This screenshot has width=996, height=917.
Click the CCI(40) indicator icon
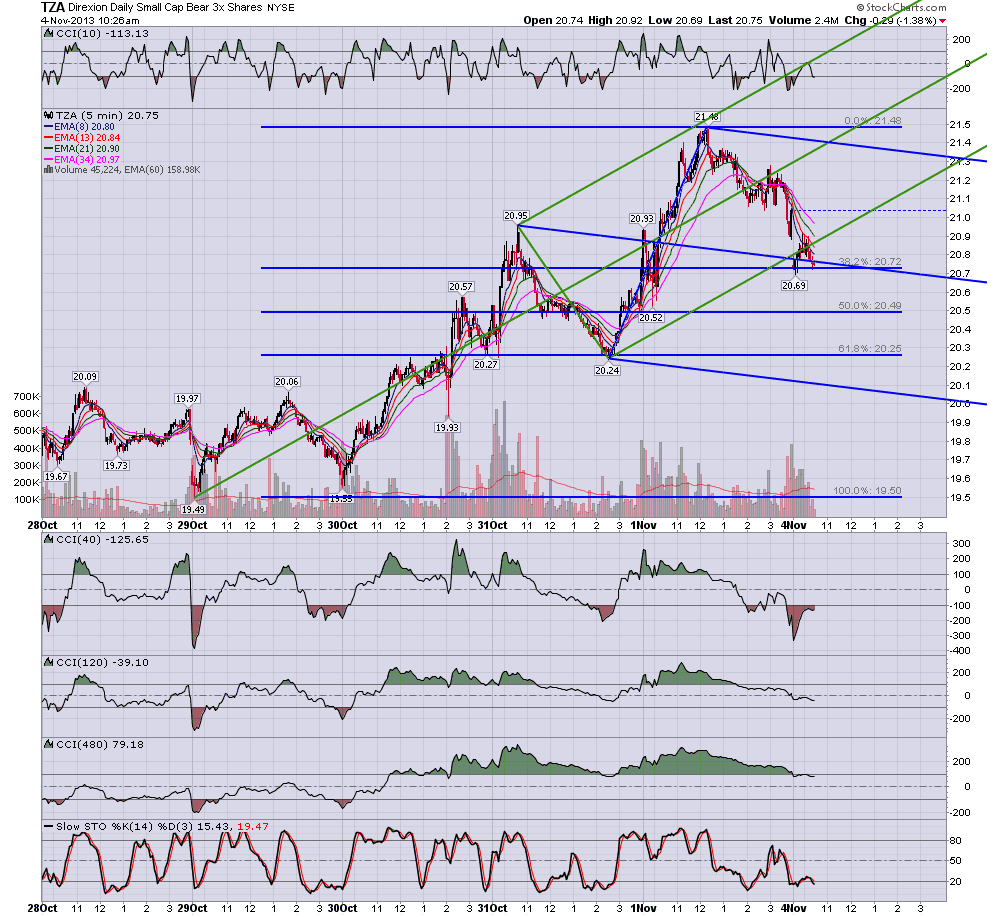[49, 540]
